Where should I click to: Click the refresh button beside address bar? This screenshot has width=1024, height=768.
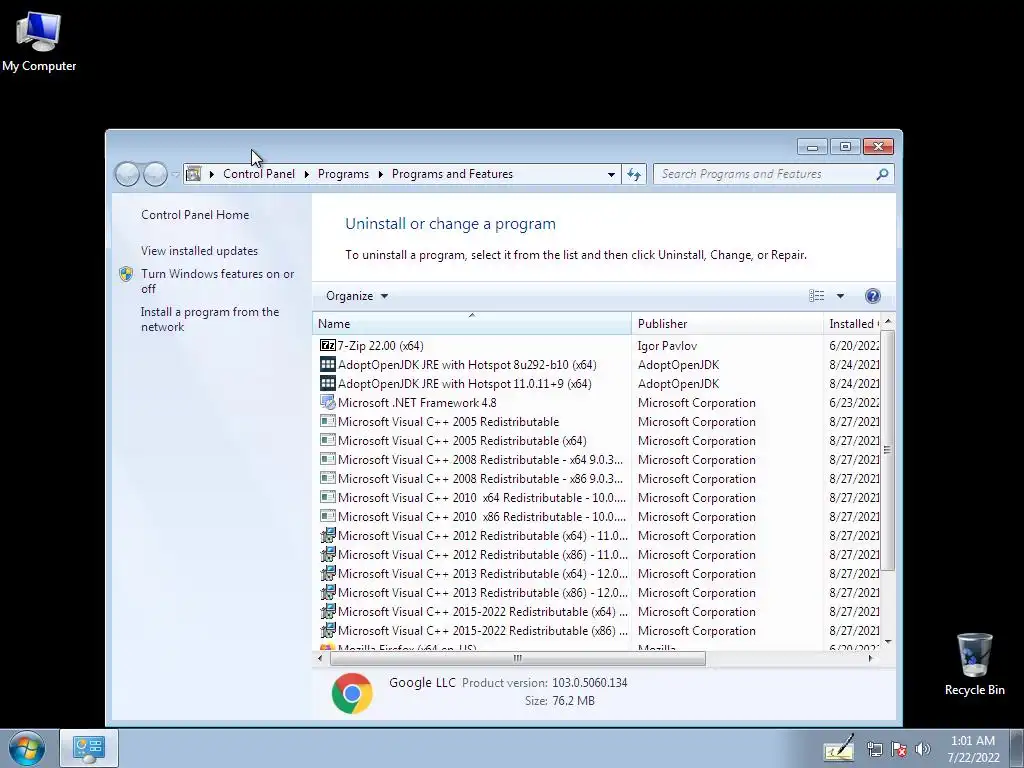(x=633, y=174)
